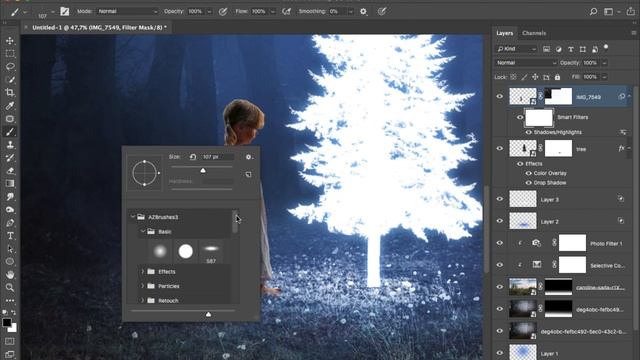Click lock all layer icon

click(558, 77)
